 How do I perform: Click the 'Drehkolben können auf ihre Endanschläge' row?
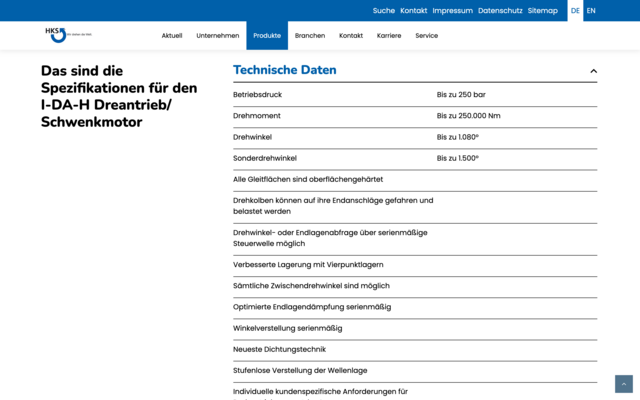tap(415, 206)
